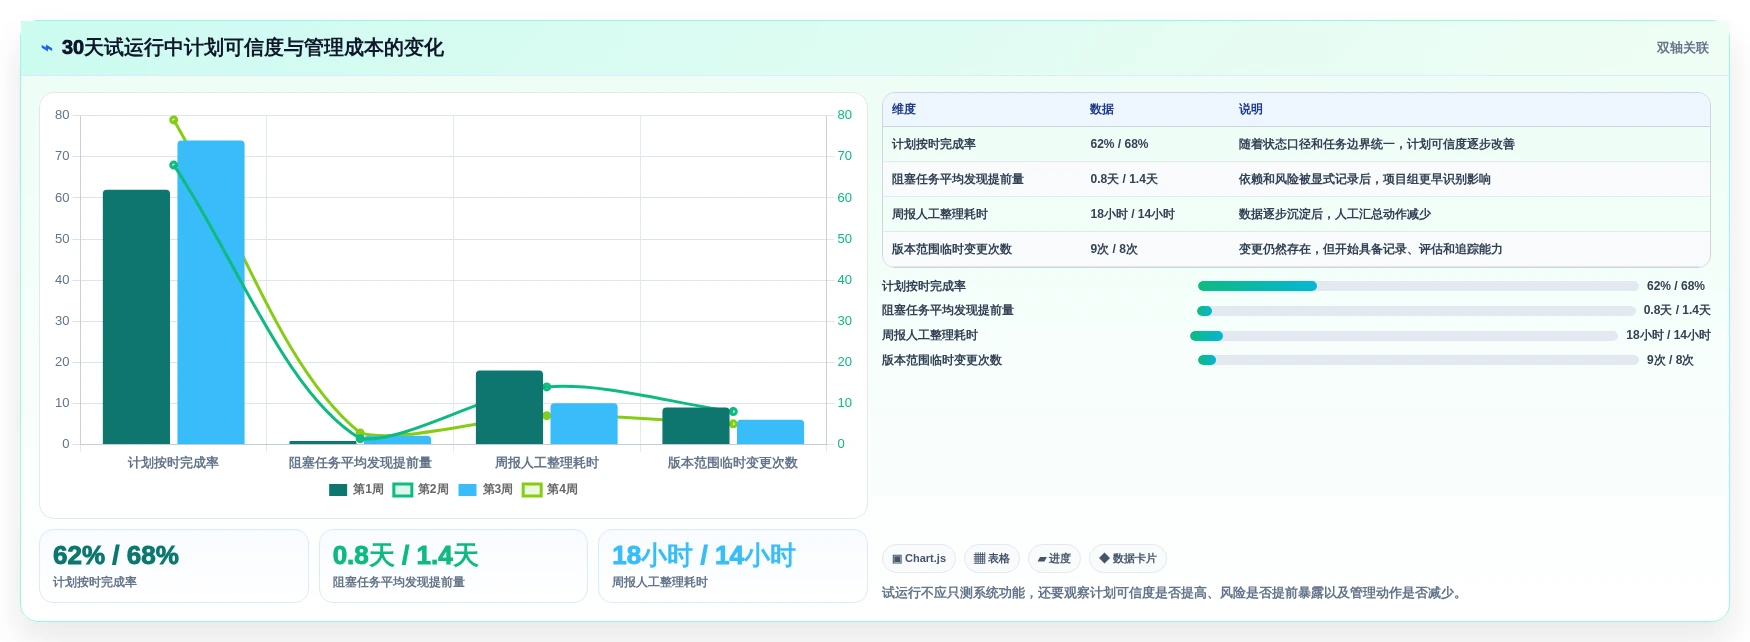The image size is (1750, 642).
Task: Toggle 第2周 legend swatch
Action: pos(403,490)
